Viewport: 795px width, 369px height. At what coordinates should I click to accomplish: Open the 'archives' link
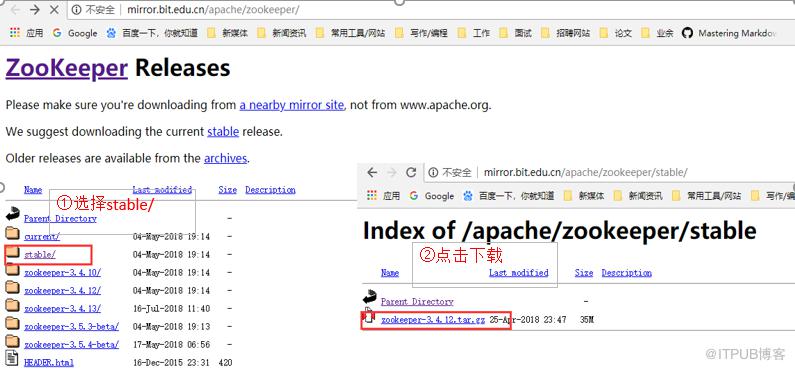click(225, 158)
